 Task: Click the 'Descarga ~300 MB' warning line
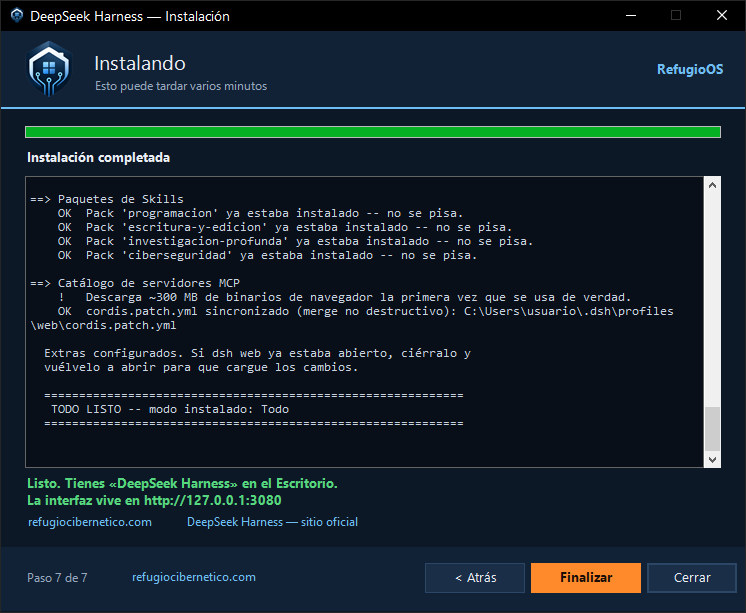(344, 297)
